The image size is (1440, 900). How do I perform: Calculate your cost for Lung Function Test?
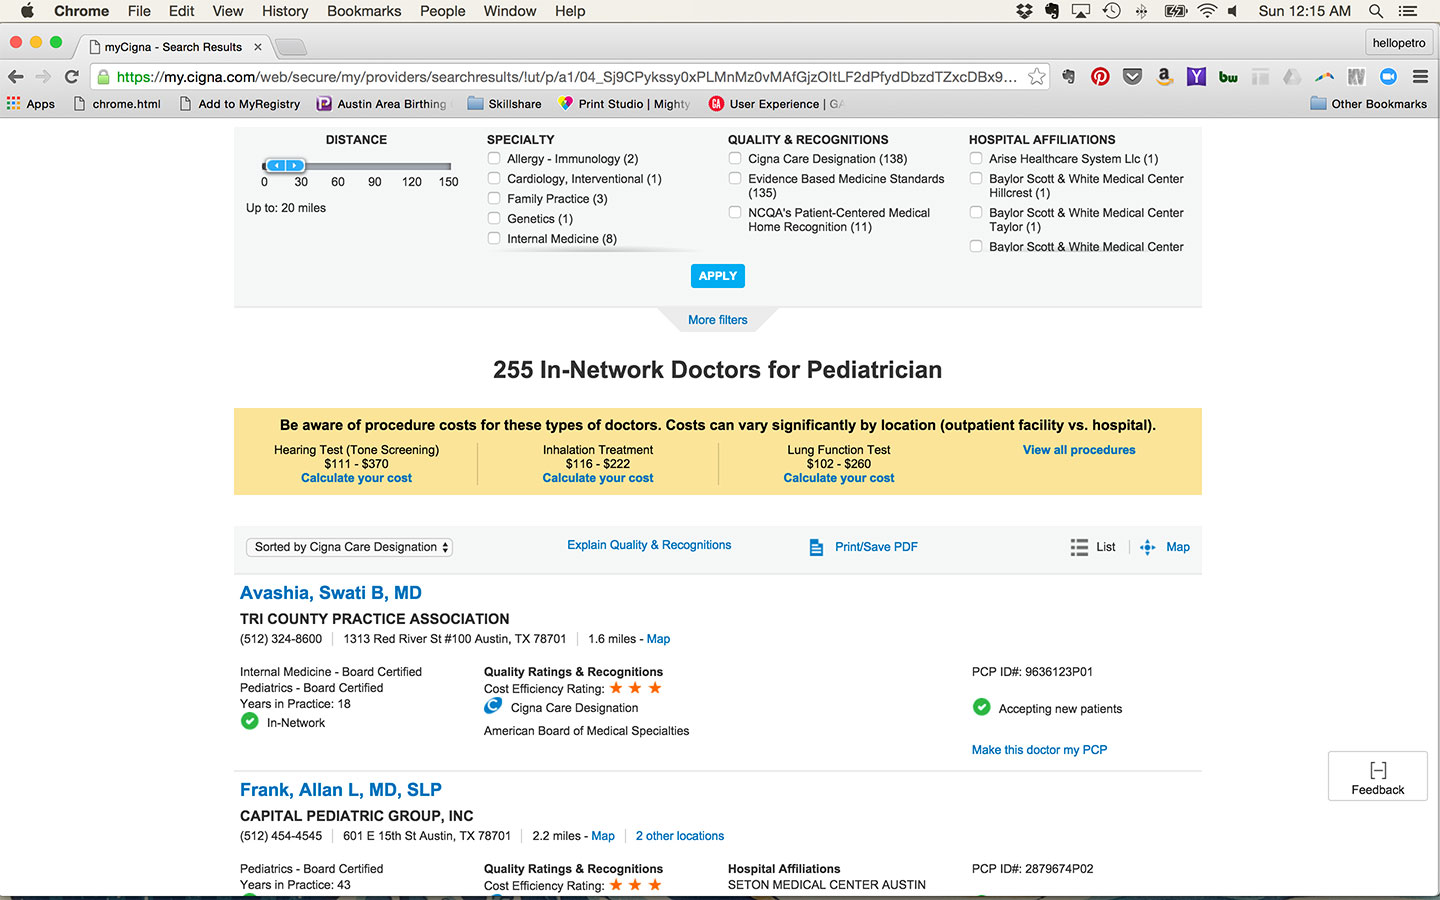click(839, 478)
